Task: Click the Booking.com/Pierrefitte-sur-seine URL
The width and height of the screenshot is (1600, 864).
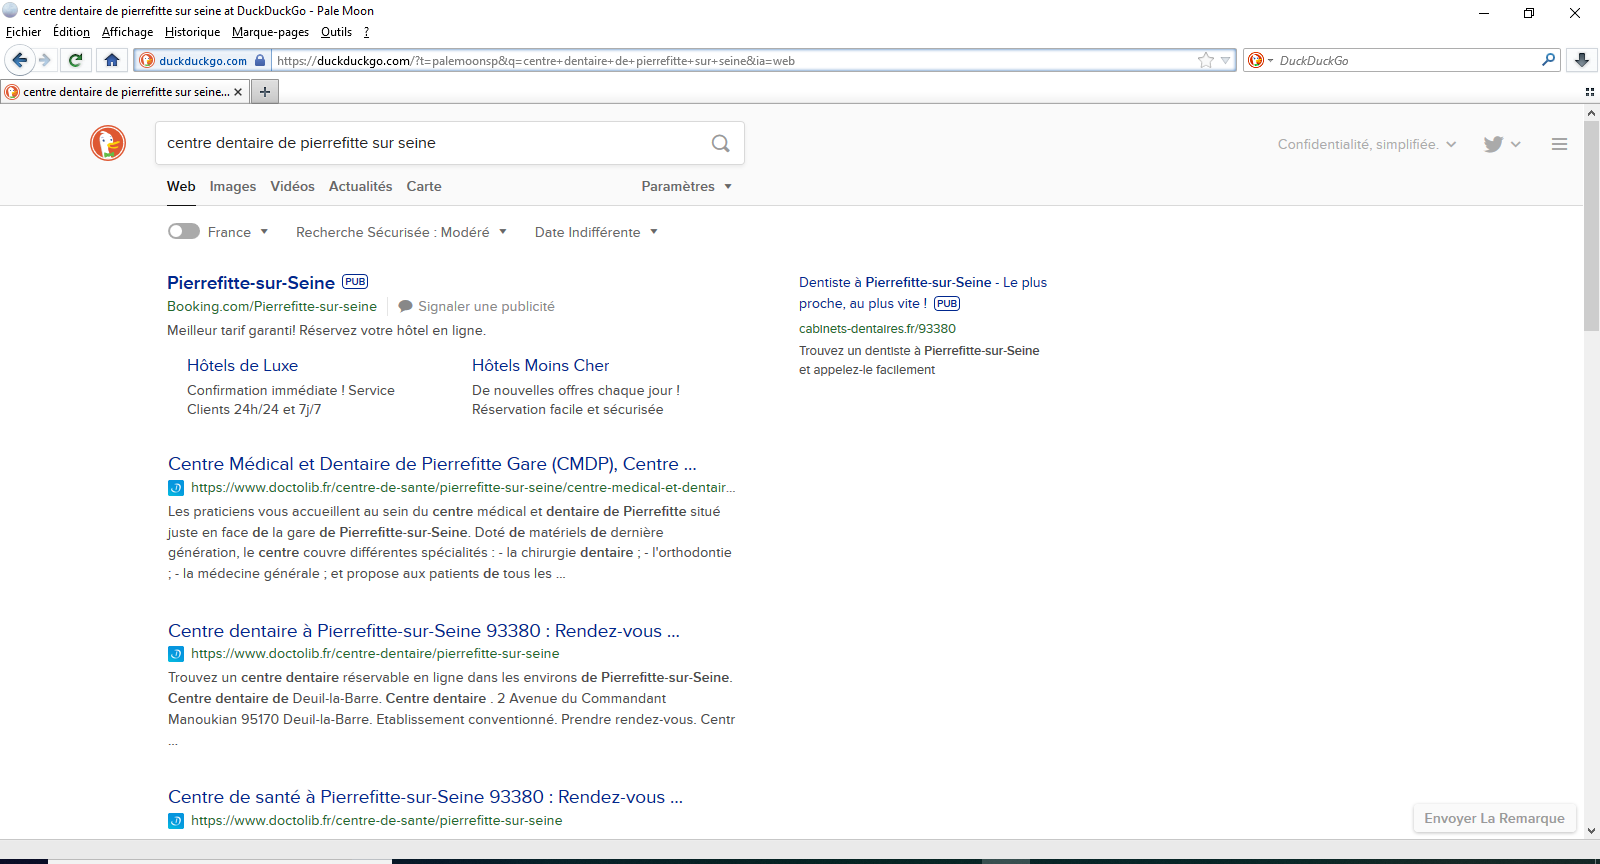Action: pos(272,306)
